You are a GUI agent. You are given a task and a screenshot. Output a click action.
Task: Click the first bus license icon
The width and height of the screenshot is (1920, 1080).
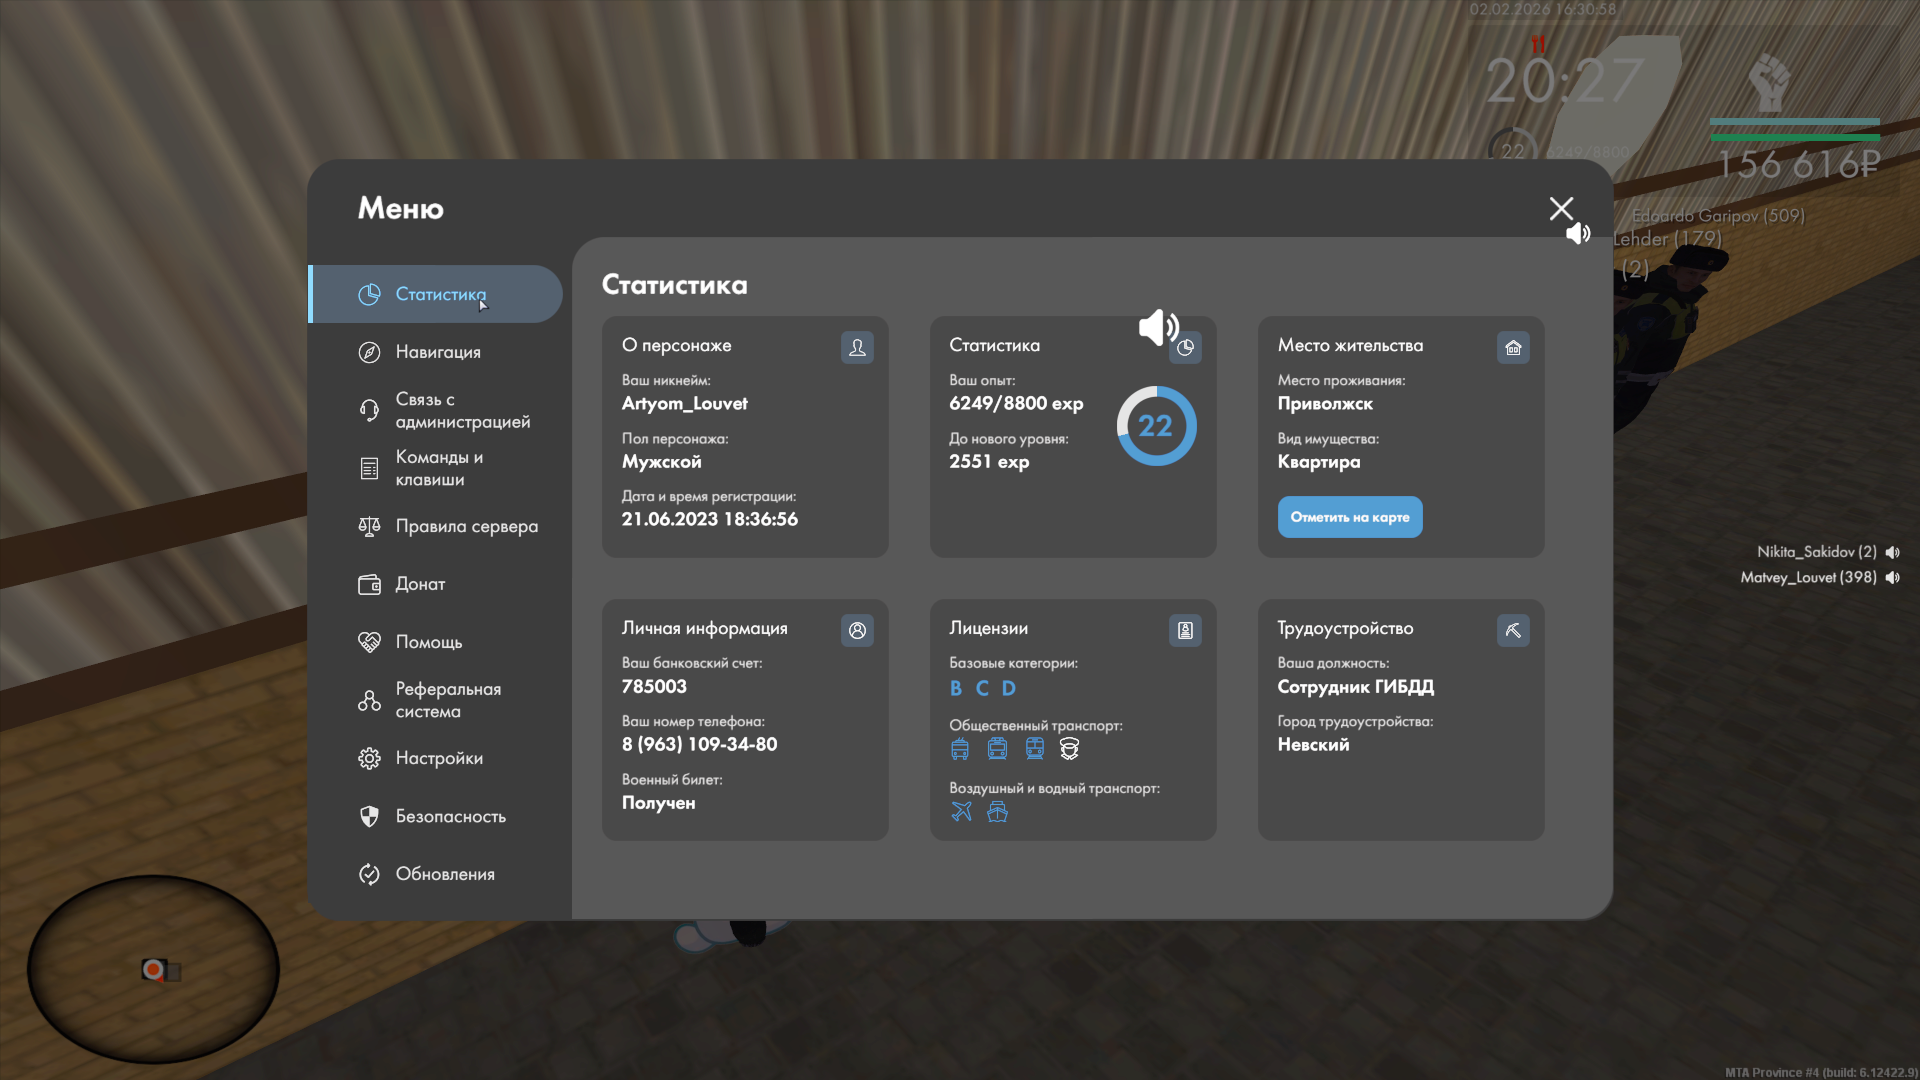[x=960, y=748]
